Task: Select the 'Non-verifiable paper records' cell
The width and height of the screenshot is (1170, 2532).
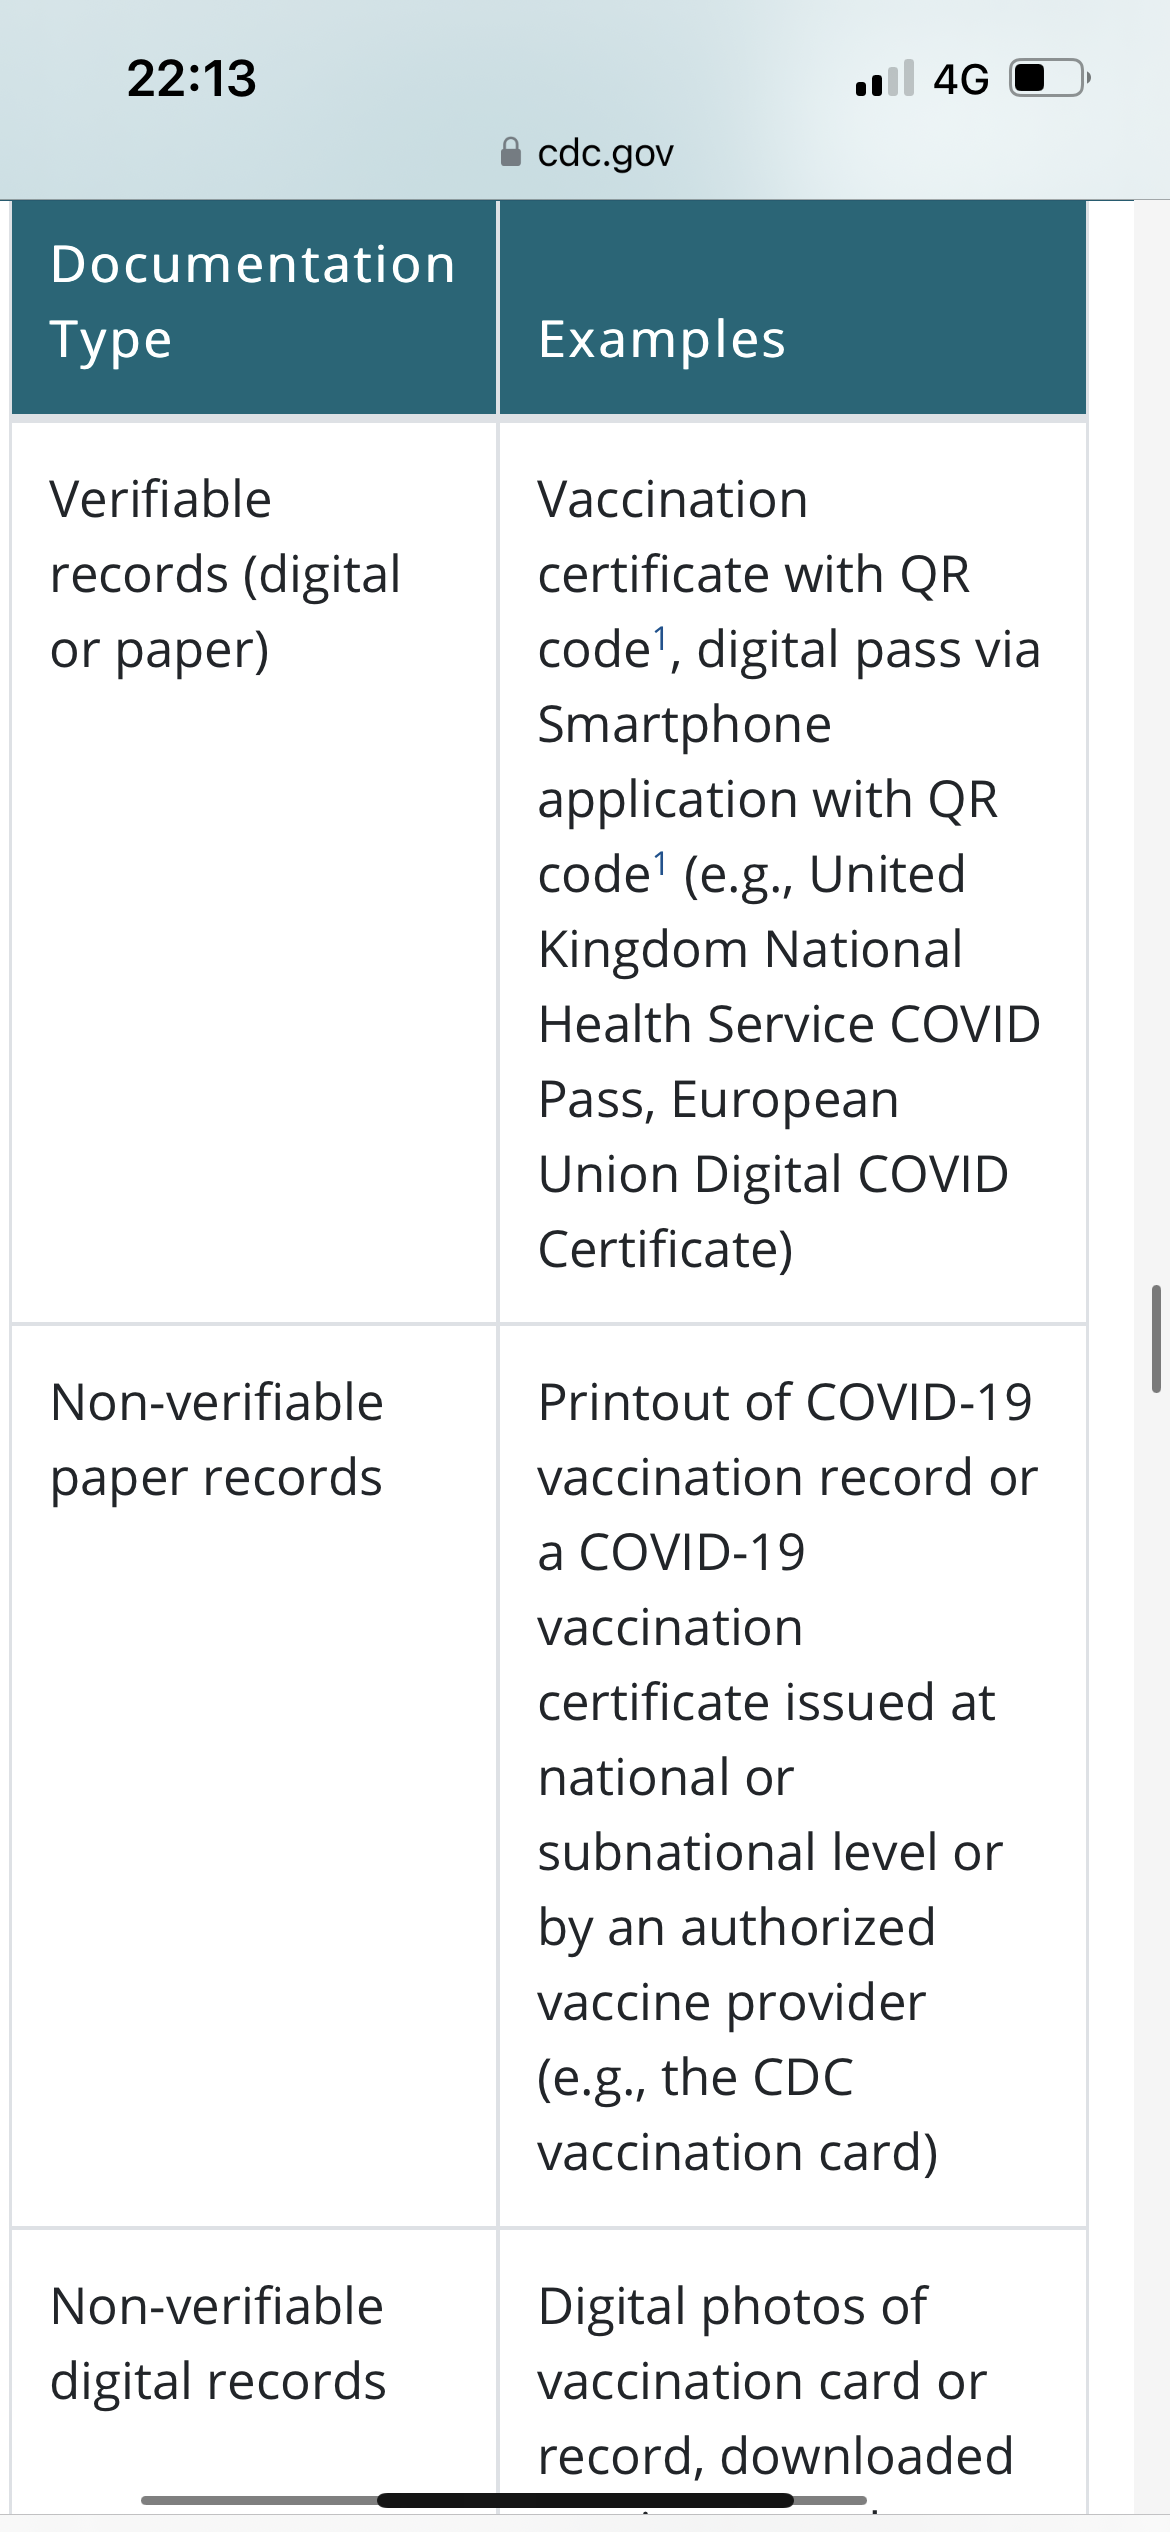Action: click(216, 1439)
